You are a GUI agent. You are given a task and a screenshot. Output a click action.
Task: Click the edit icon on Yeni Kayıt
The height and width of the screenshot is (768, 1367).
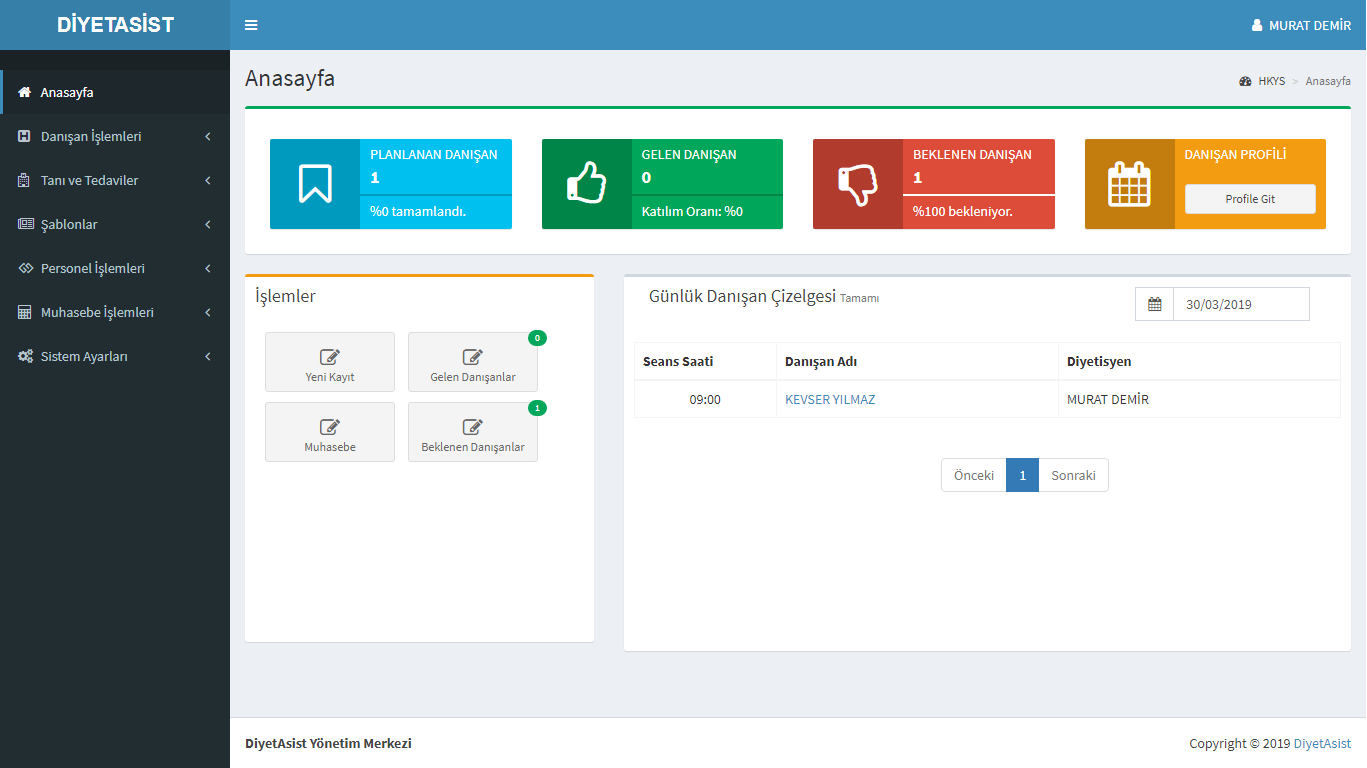click(330, 357)
